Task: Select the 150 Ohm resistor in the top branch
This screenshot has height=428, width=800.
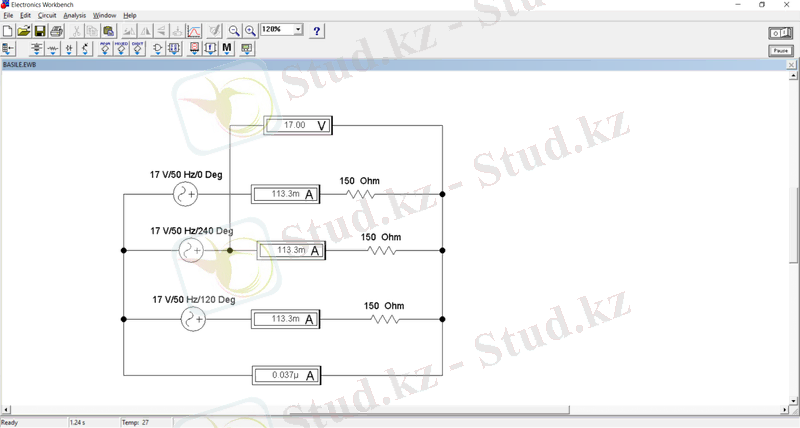Action: [360, 194]
